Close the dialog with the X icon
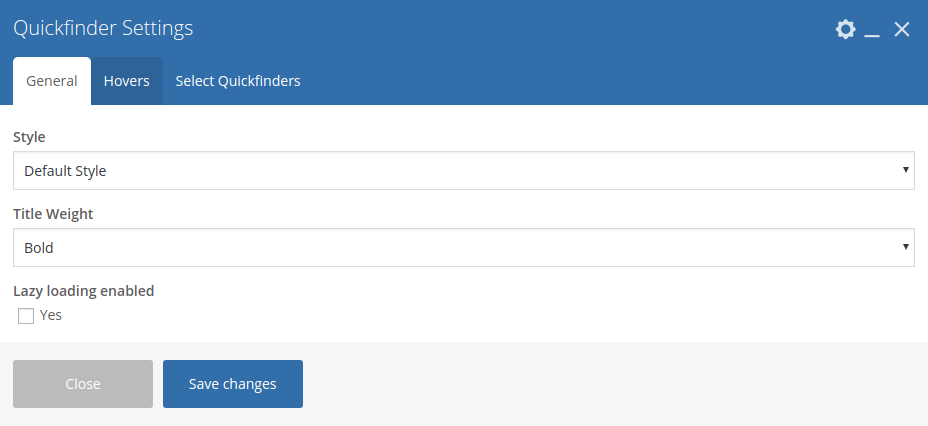This screenshot has height=426, width=928. click(902, 29)
